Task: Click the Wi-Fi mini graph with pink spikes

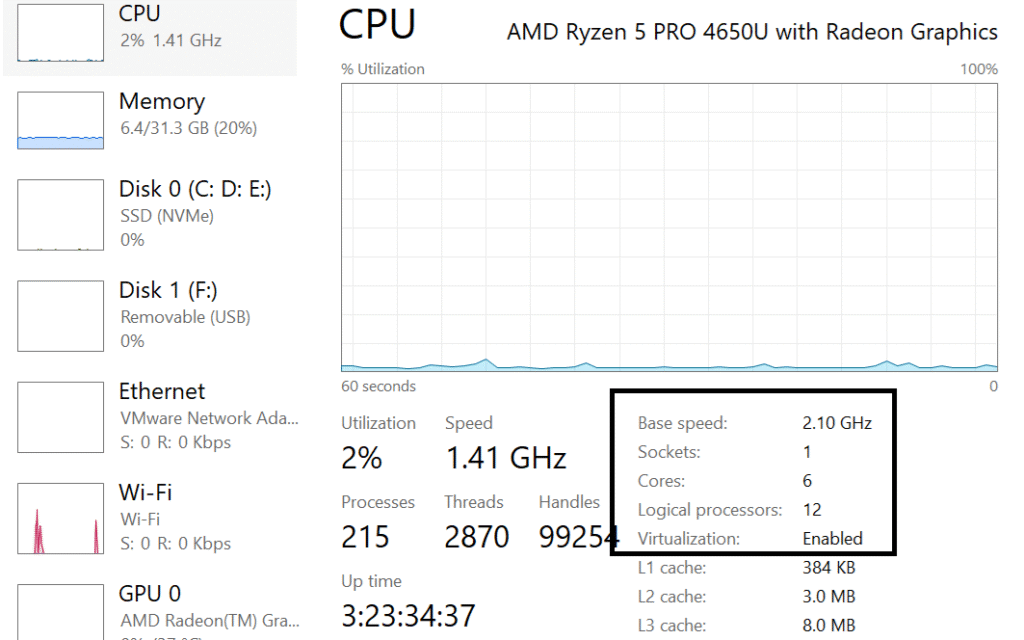Action: coord(60,519)
